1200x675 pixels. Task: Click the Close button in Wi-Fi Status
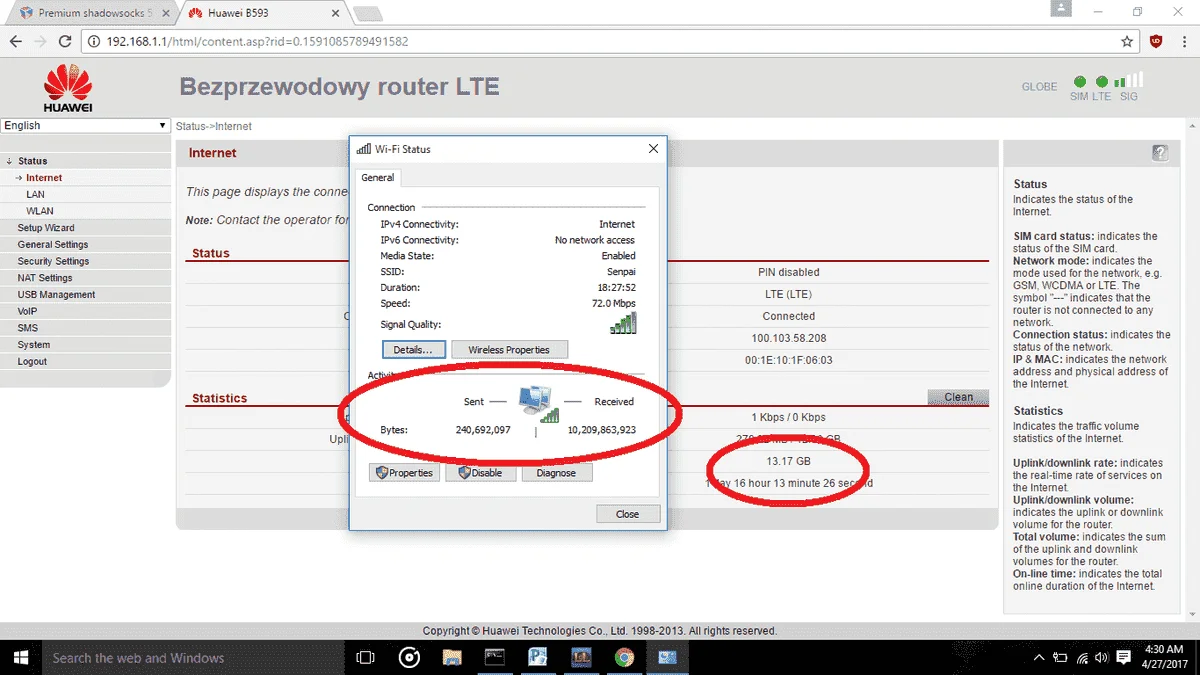(628, 514)
